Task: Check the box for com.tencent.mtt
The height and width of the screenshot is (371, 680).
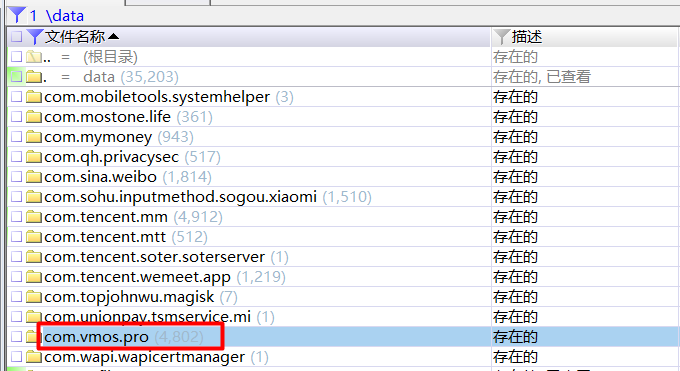Action: coord(16,236)
